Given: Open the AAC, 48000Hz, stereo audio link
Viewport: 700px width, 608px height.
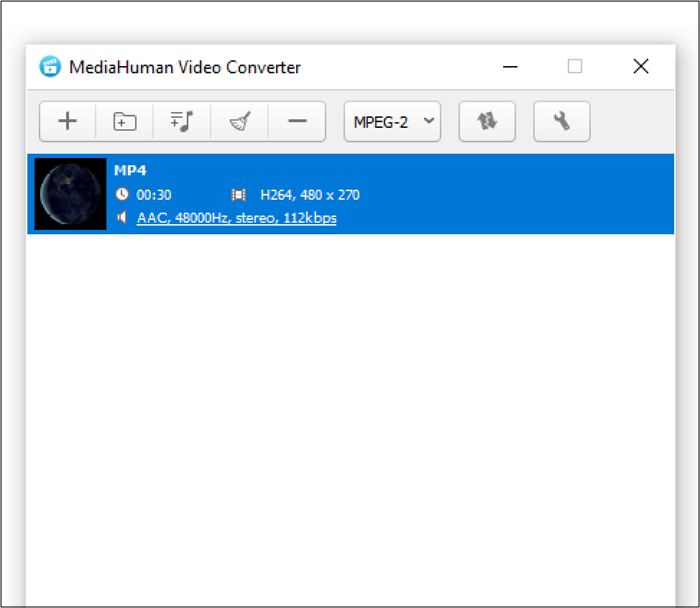Looking at the screenshot, I should [x=236, y=218].
